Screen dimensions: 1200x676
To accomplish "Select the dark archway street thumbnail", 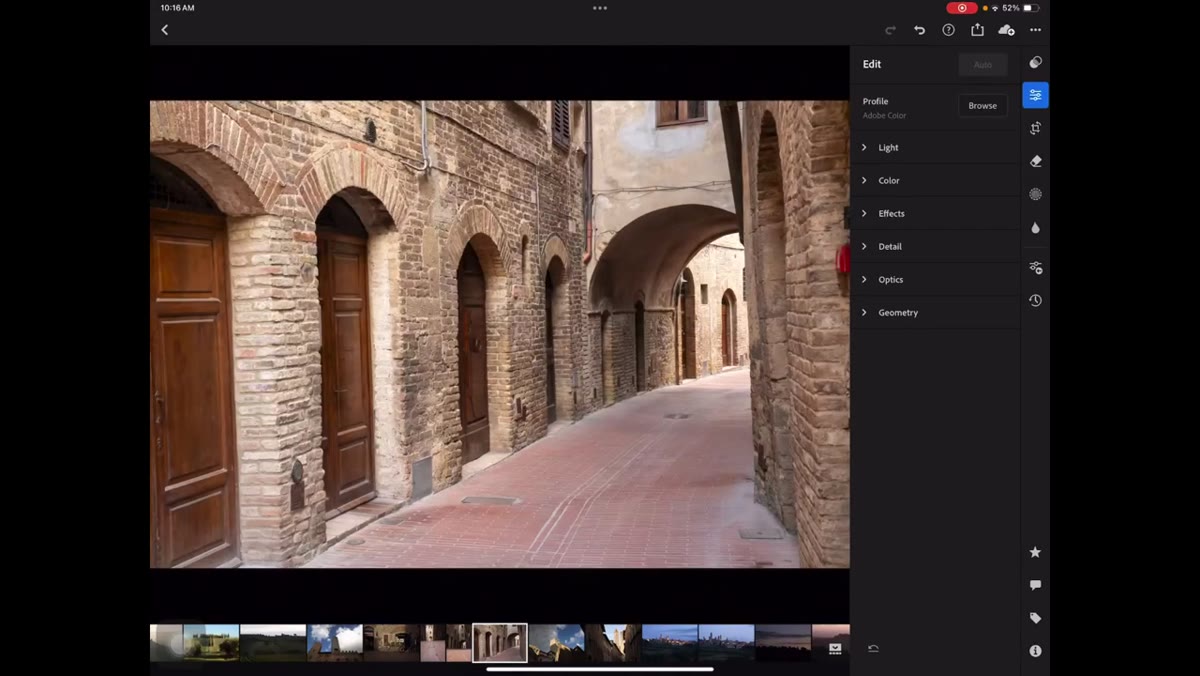I will click(391, 643).
